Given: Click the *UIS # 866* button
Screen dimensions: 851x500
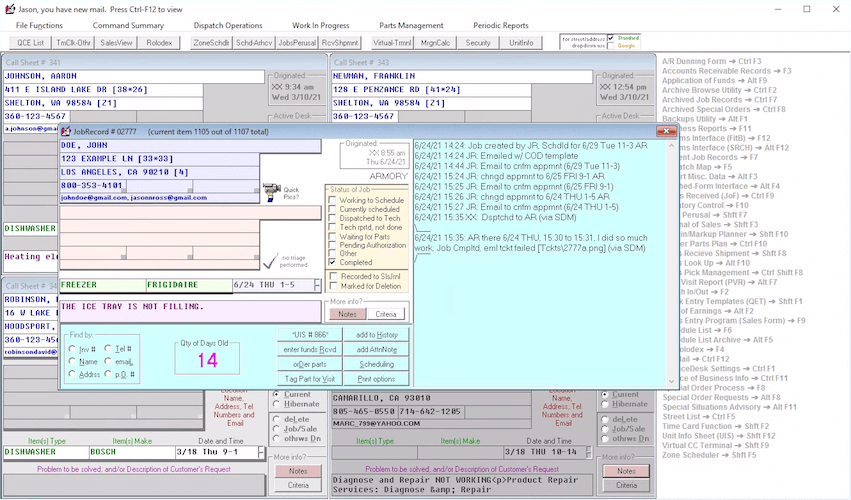Looking at the screenshot, I should pos(310,335).
